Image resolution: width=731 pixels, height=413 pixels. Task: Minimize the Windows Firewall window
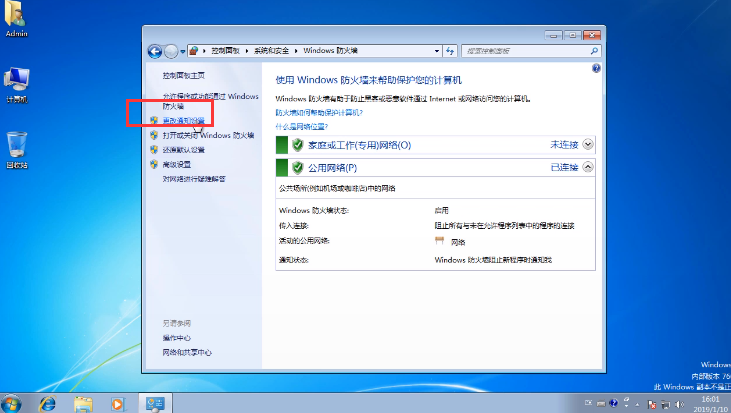(x=553, y=35)
